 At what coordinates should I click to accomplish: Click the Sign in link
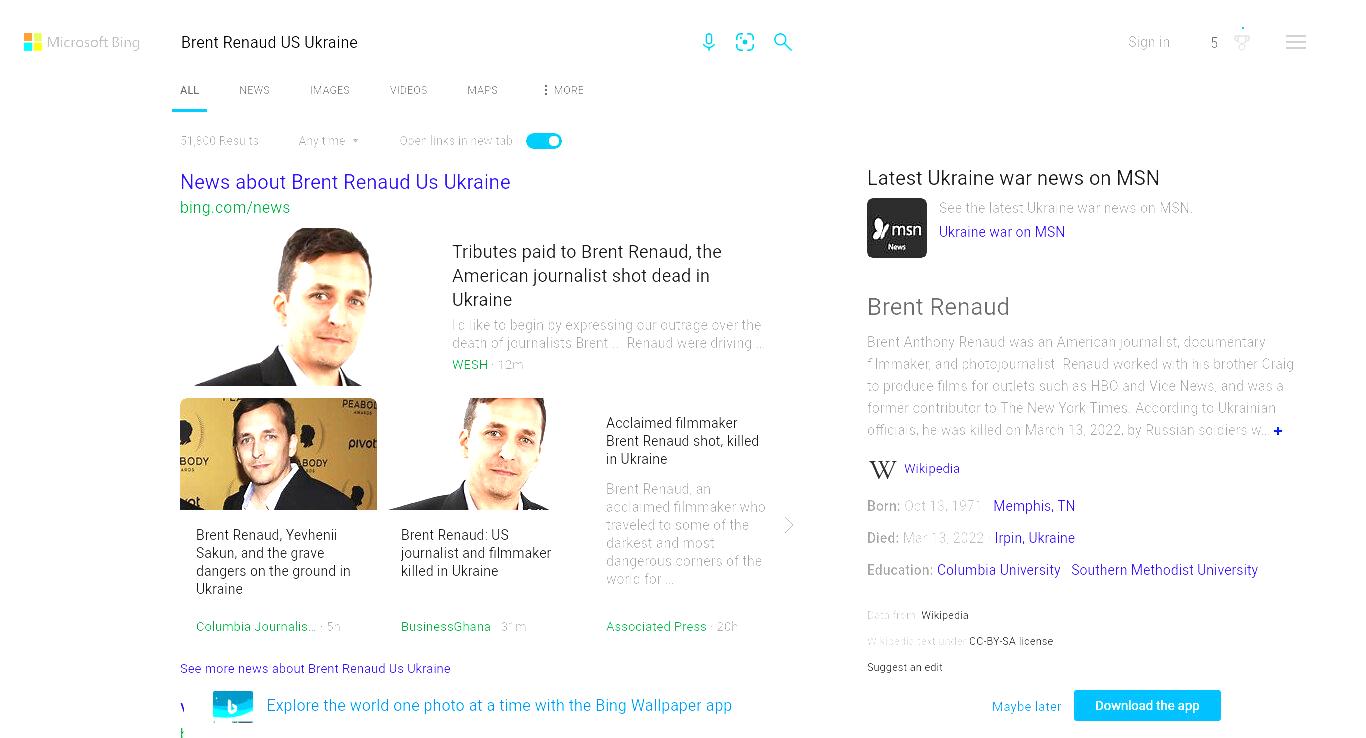click(1149, 42)
